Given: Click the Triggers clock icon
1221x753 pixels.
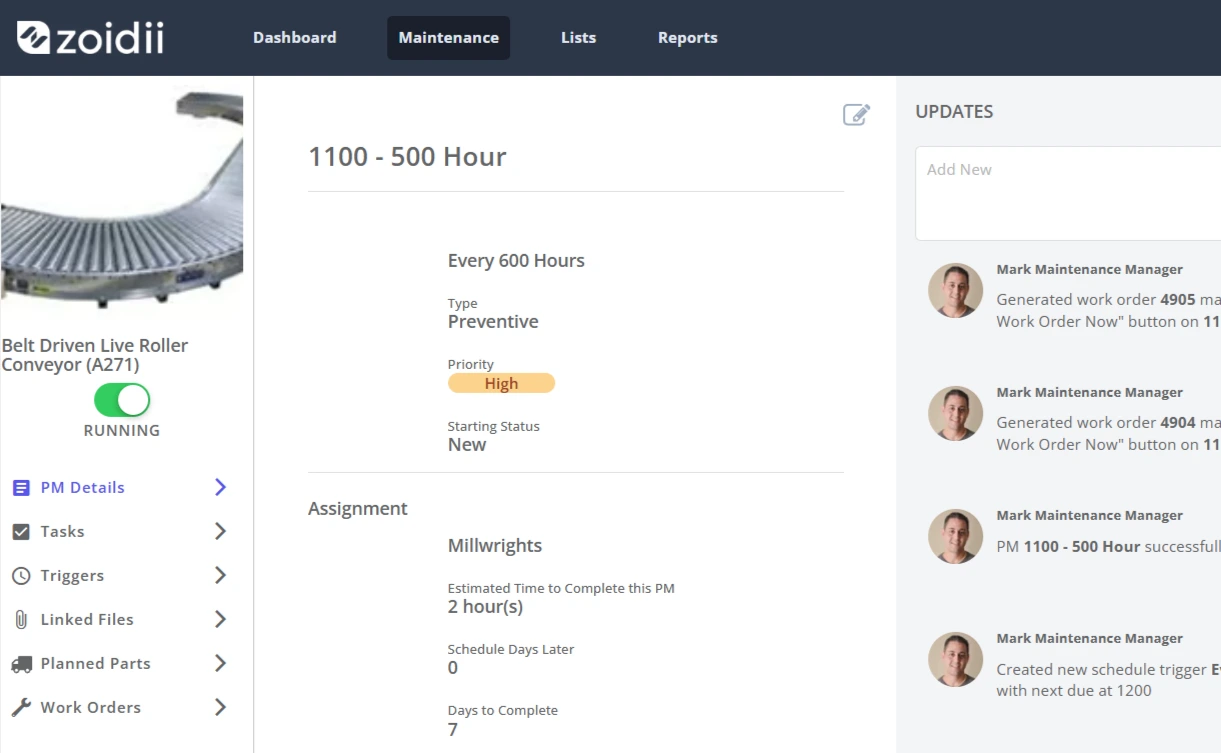Looking at the screenshot, I should point(21,576).
